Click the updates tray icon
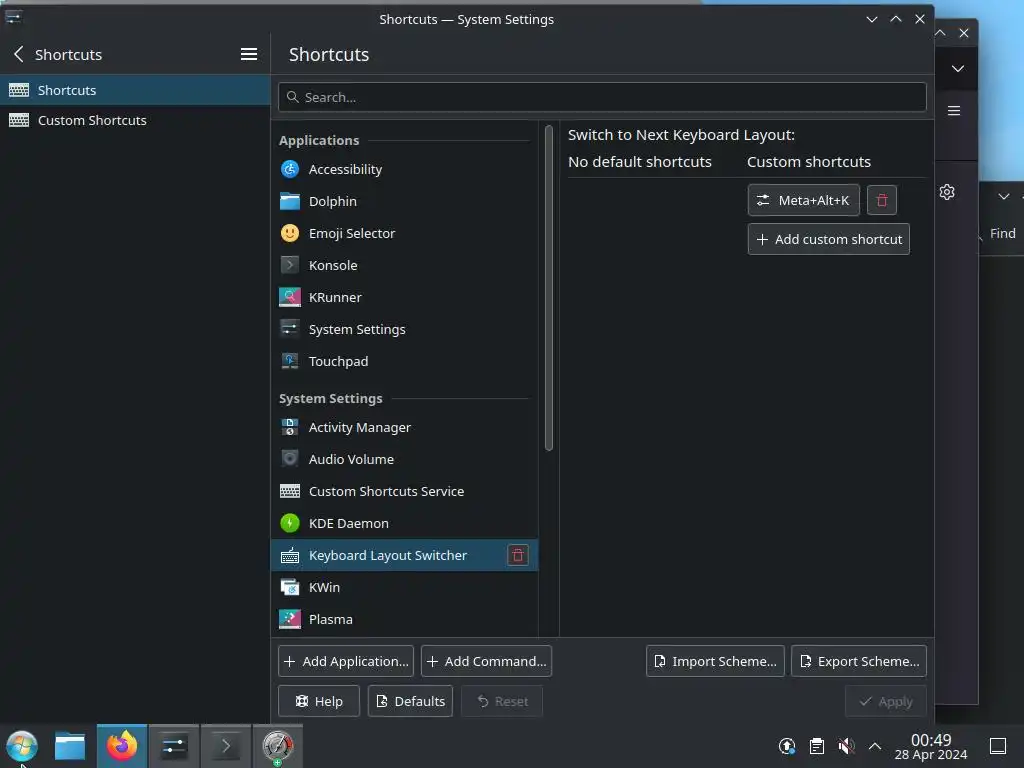Screen dimensions: 1024x768 [x=787, y=746]
